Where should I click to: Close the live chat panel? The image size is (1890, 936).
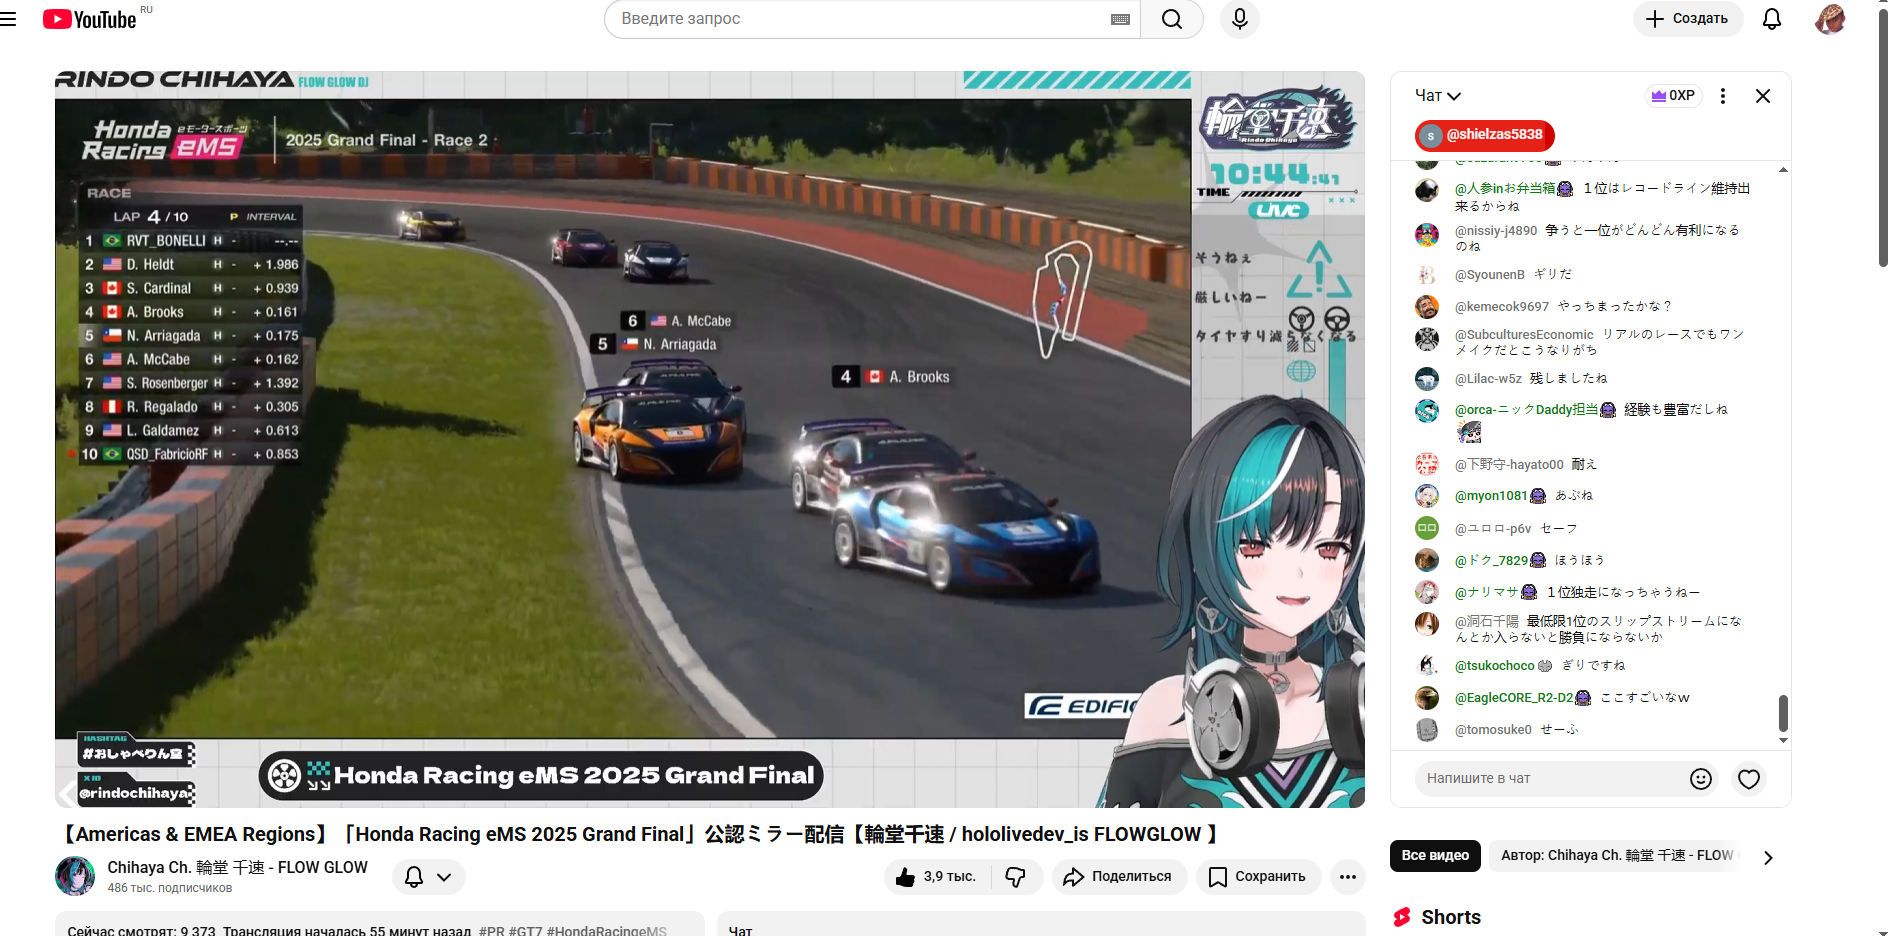coord(1763,96)
